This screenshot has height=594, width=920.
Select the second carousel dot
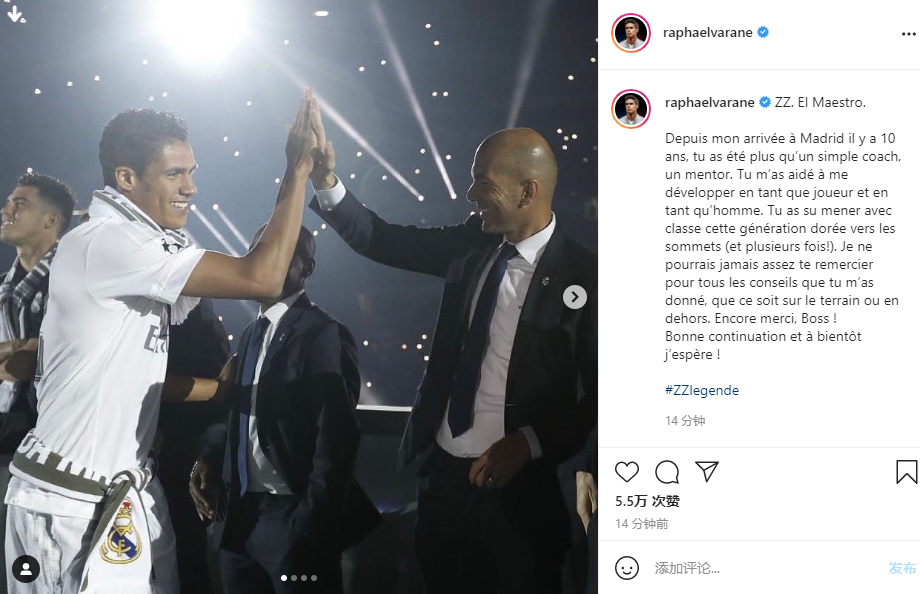[294, 578]
